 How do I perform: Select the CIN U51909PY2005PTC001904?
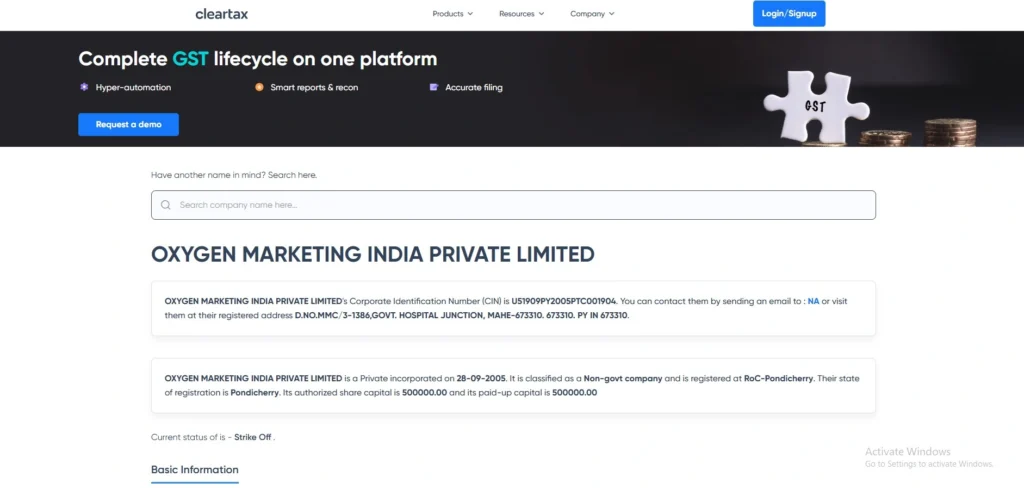[564, 302]
